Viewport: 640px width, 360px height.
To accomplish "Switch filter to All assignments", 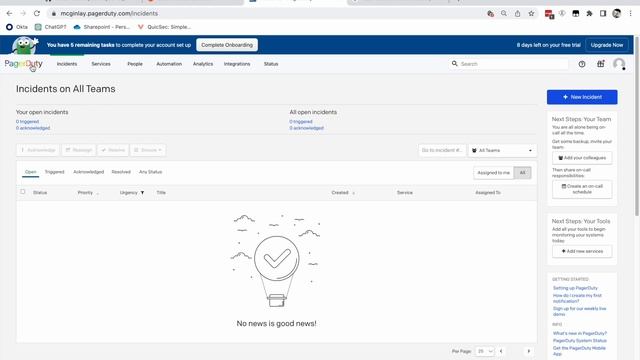I will click(x=522, y=173).
